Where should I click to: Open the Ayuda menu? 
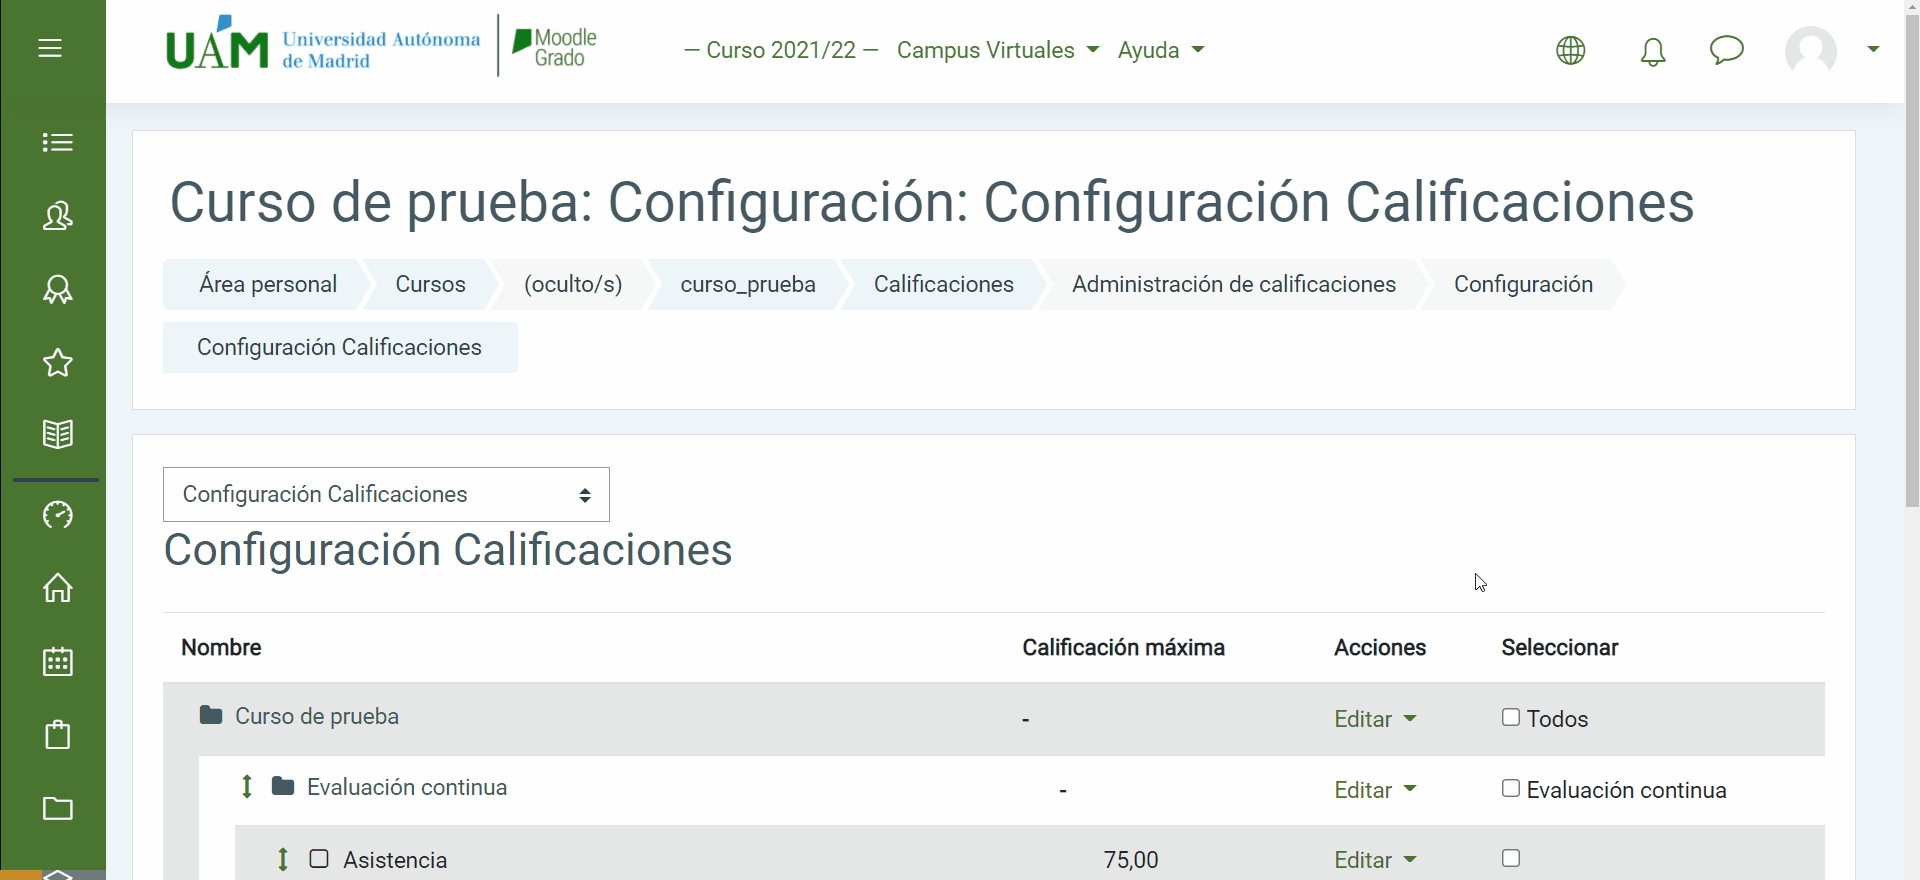[x=1160, y=50]
